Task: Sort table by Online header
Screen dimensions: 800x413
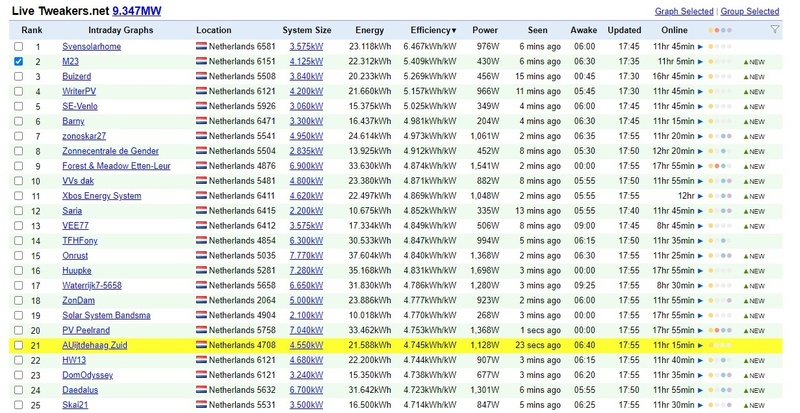Action: coord(674,30)
